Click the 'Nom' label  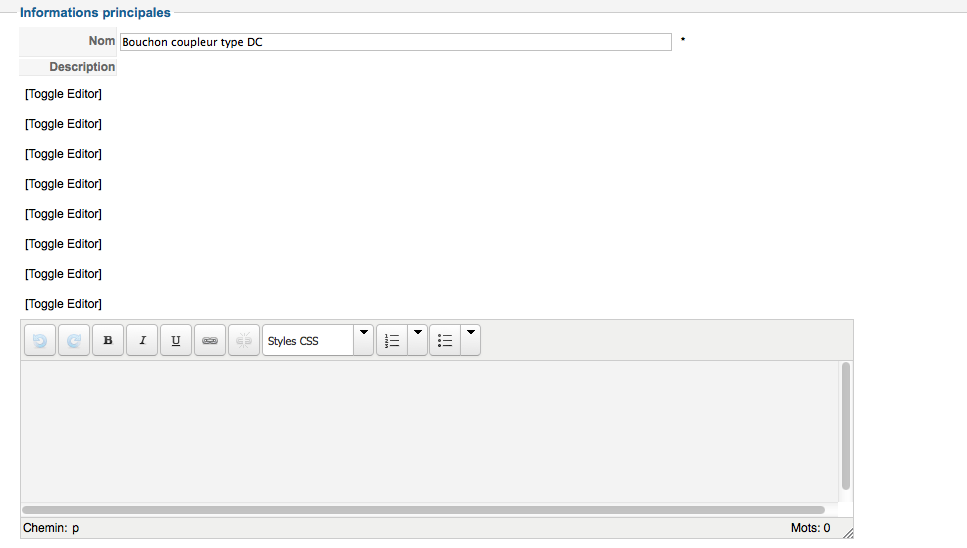(102, 41)
